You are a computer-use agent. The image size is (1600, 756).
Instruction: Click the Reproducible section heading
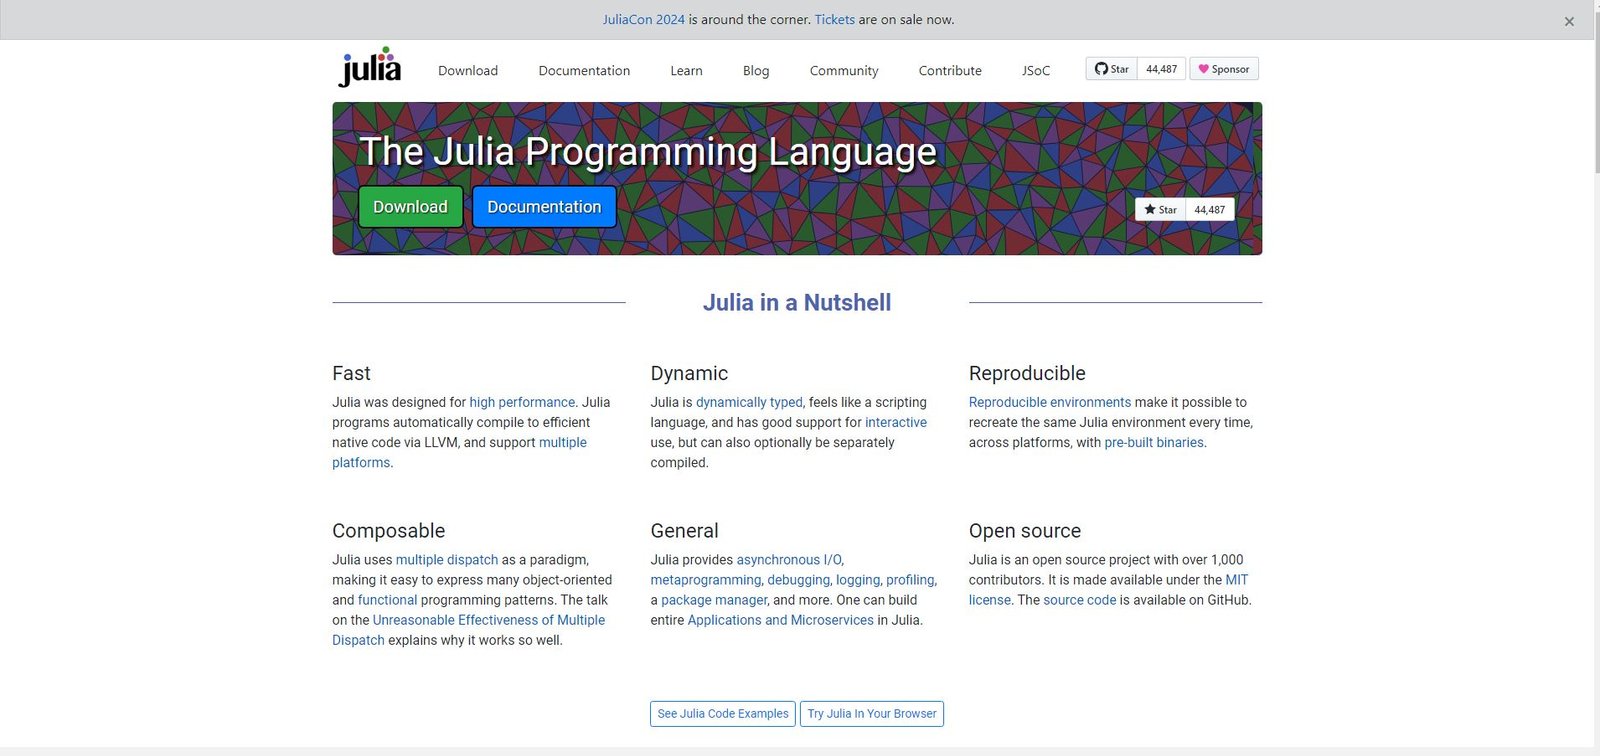[x=1027, y=373]
